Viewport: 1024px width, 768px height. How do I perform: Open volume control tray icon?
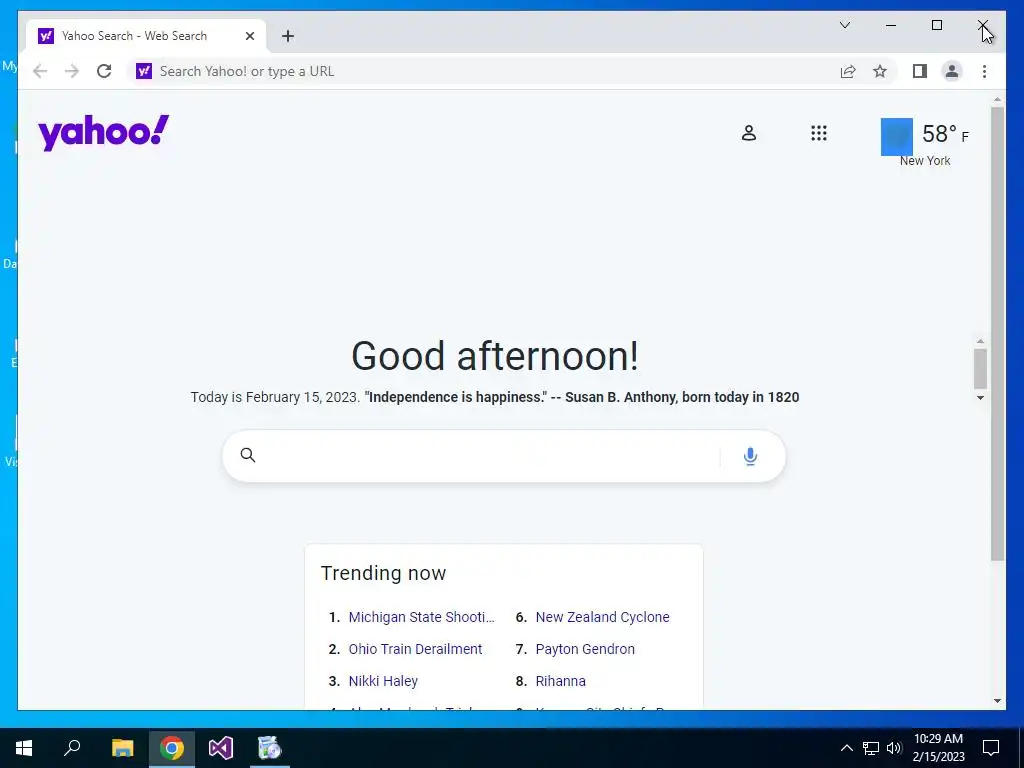click(x=894, y=748)
